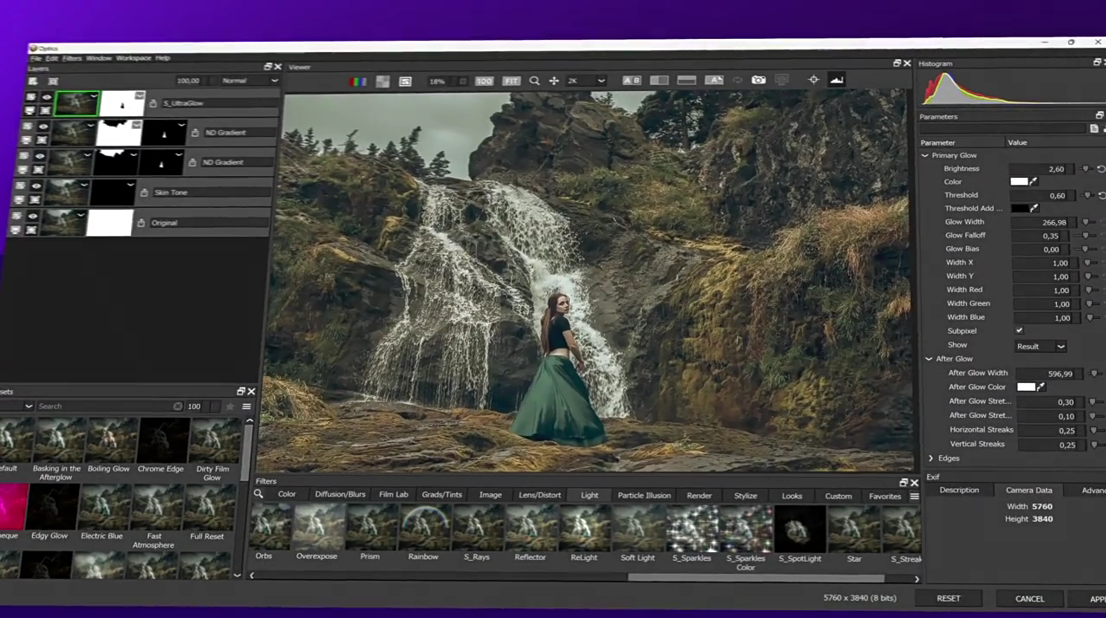Toggle visibility of the Skin Tone layer
The height and width of the screenshot is (618, 1106).
click(36, 186)
